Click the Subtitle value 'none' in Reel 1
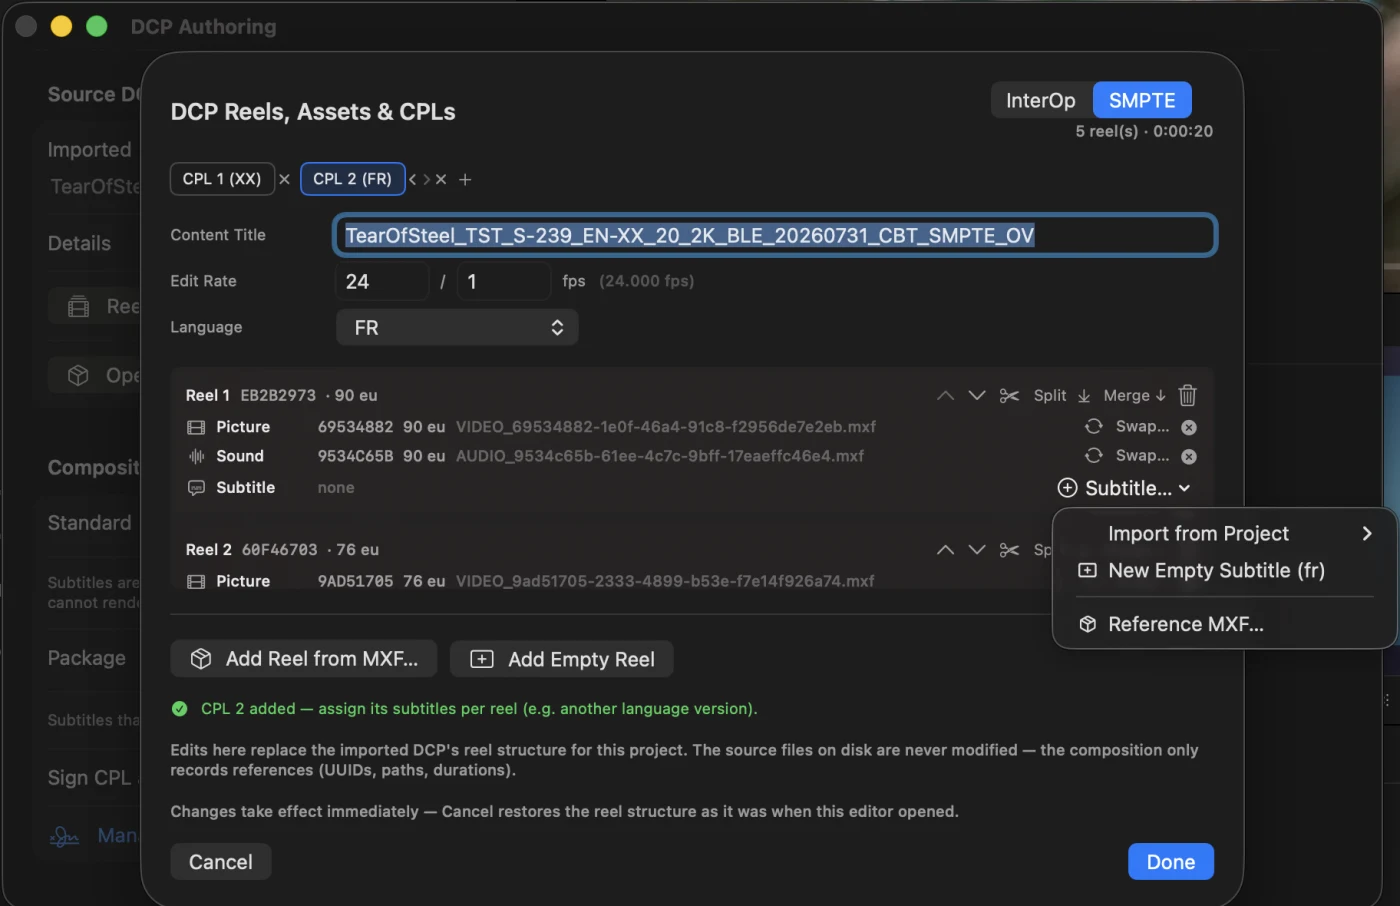Viewport: 1400px width, 906px height. point(336,488)
